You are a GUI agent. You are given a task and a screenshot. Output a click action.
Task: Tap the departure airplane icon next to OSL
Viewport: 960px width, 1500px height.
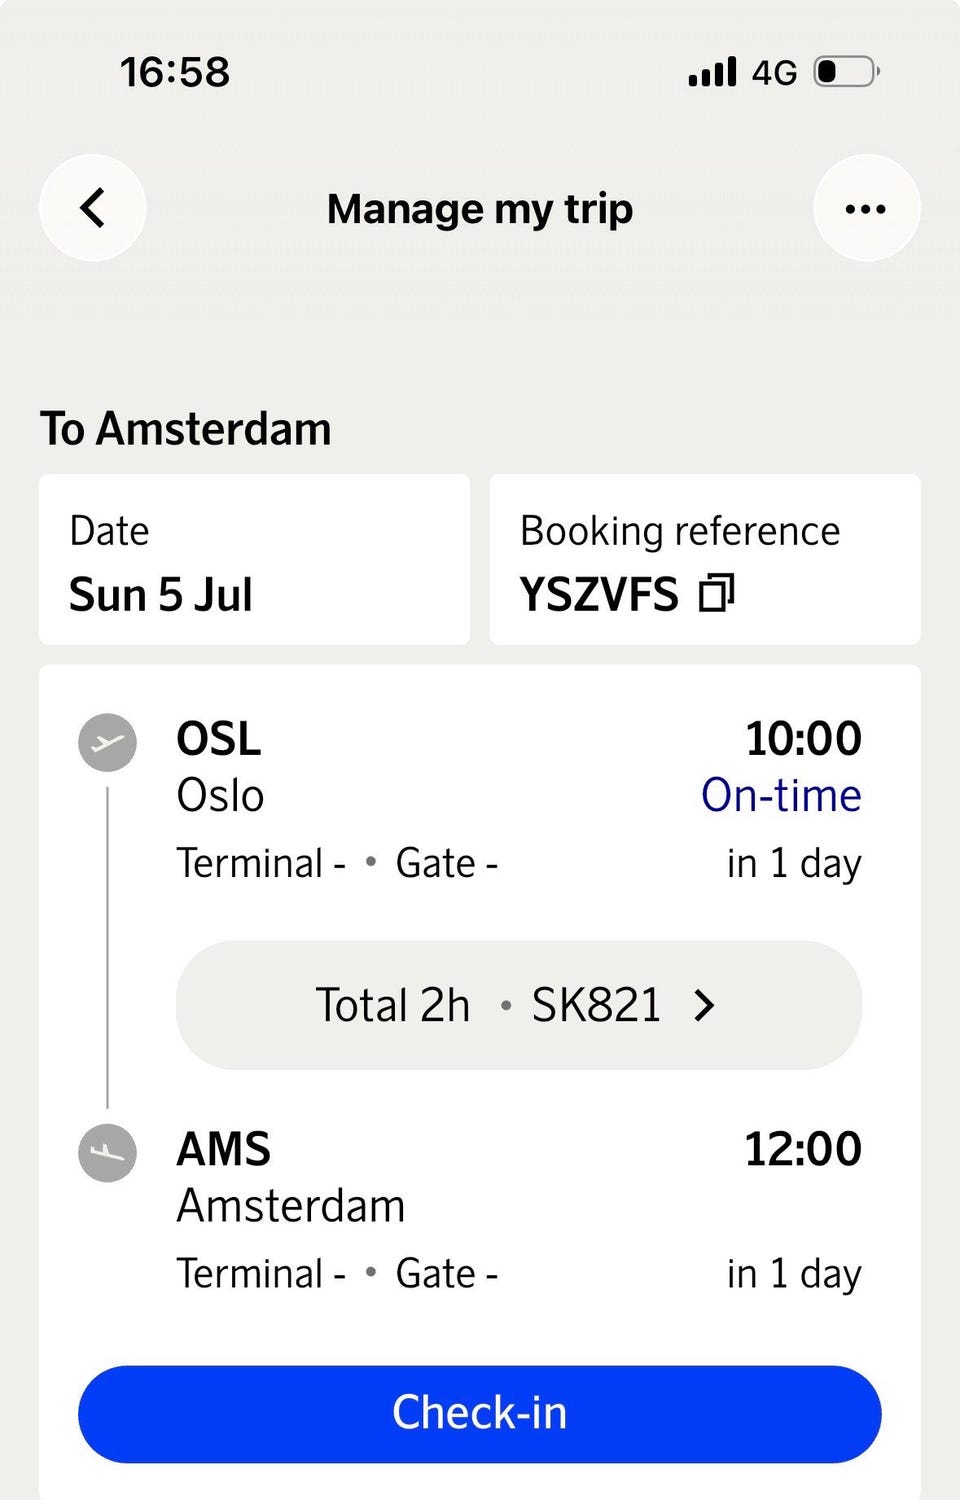(x=107, y=742)
